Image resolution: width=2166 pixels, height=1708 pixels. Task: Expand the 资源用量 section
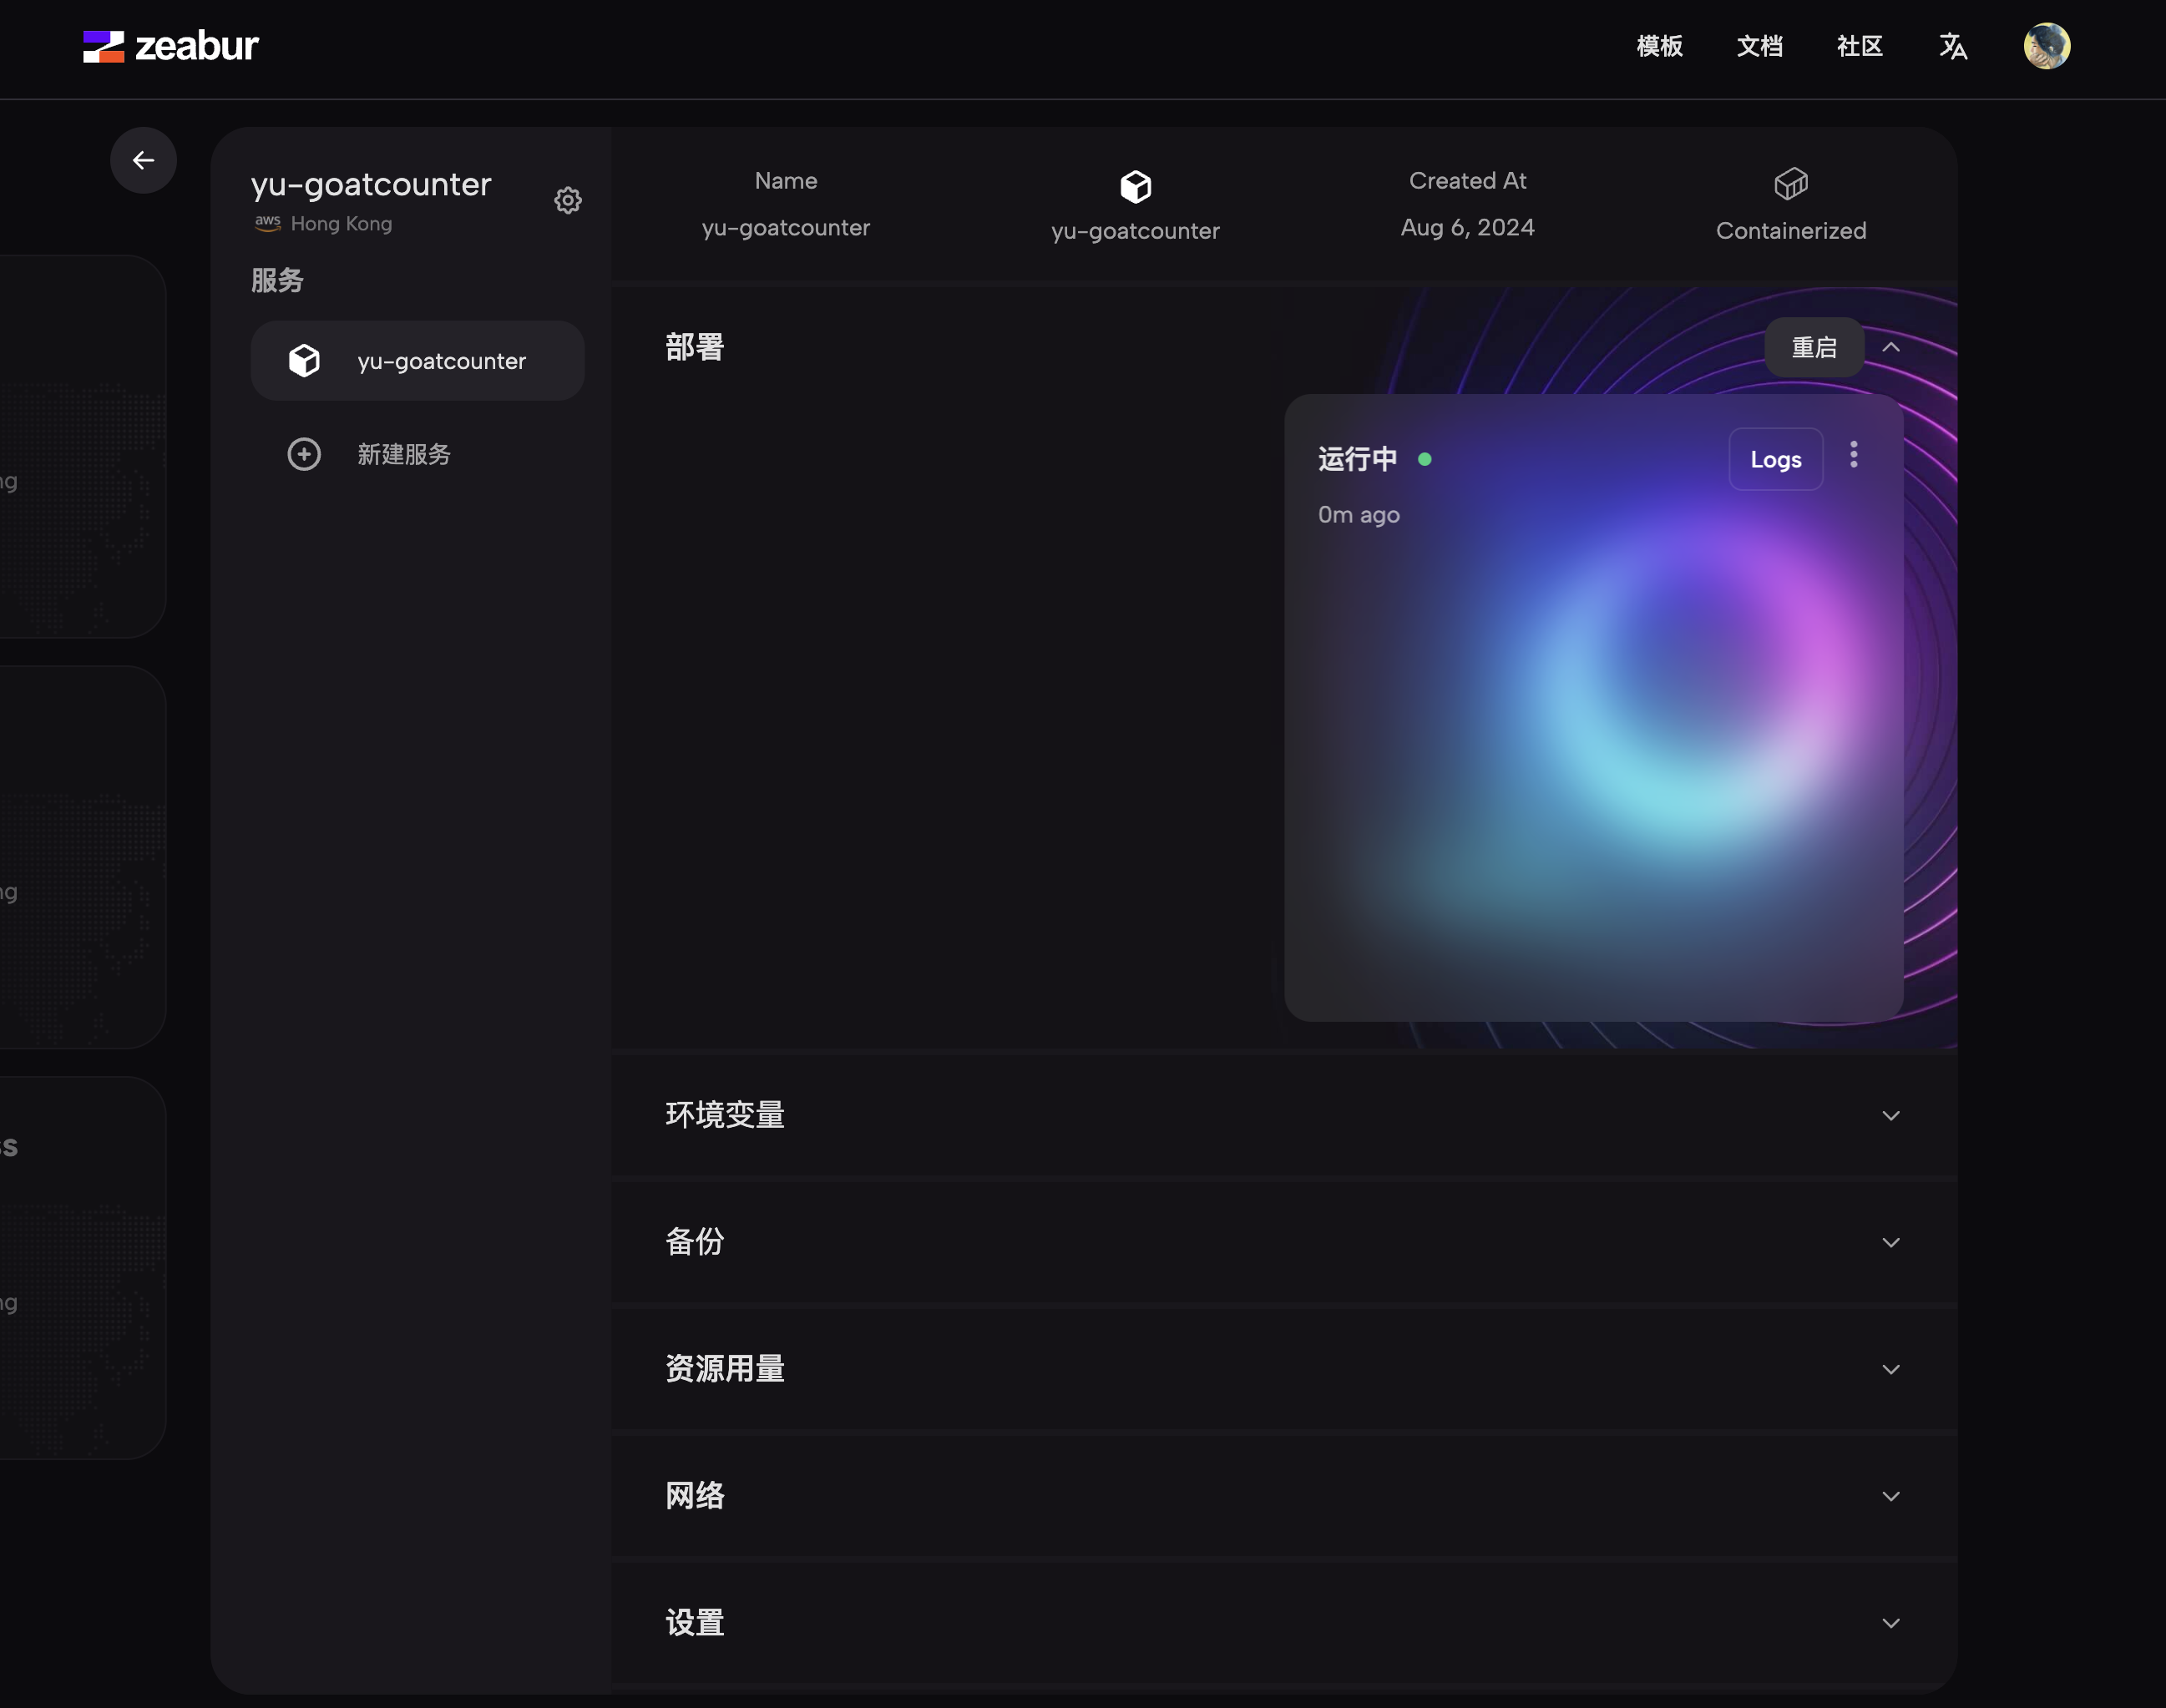click(x=1891, y=1370)
